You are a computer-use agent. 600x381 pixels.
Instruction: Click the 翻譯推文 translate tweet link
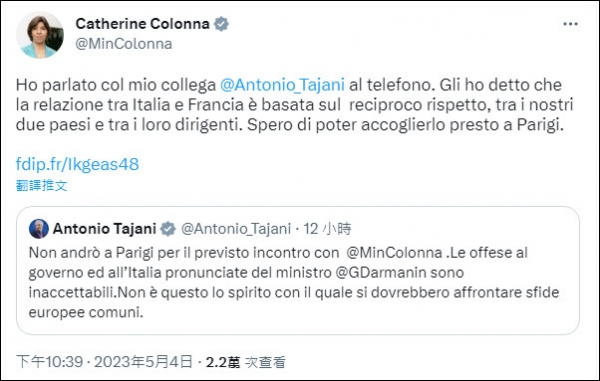pyautogui.click(x=42, y=186)
